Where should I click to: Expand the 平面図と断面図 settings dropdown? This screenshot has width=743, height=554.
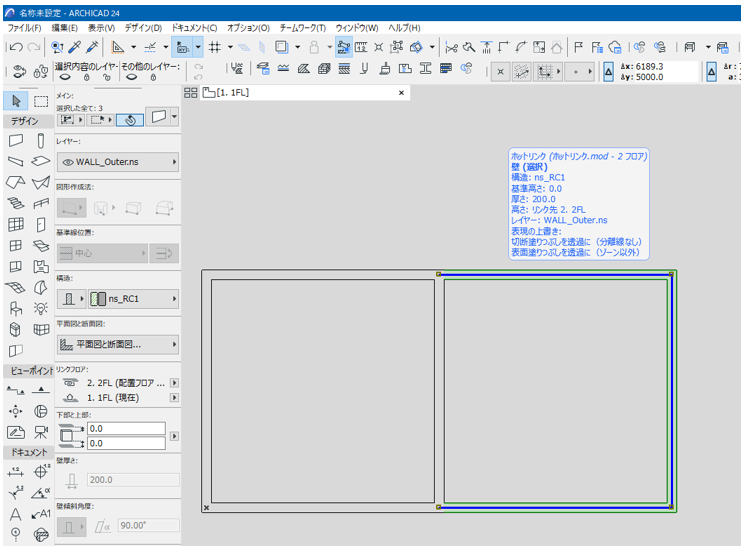[x=118, y=344]
